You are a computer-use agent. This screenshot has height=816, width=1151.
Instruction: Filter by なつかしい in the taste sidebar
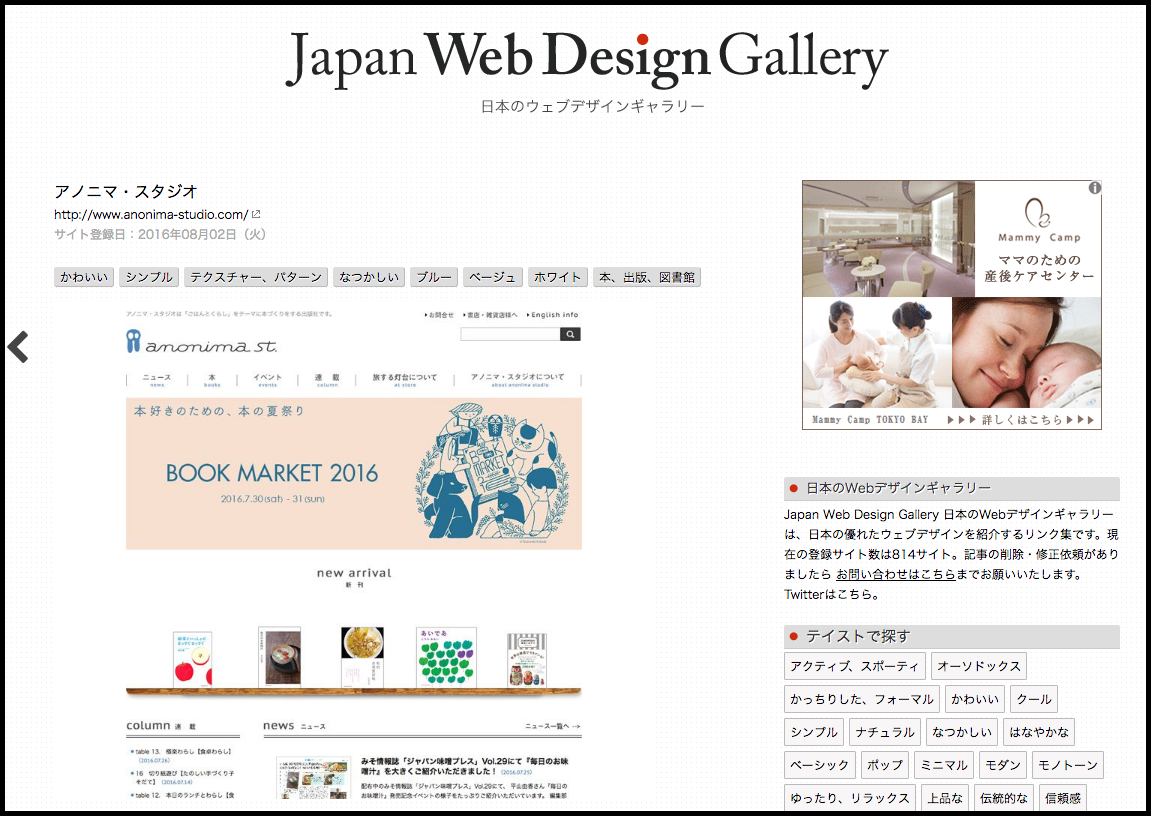pyautogui.click(x=962, y=732)
